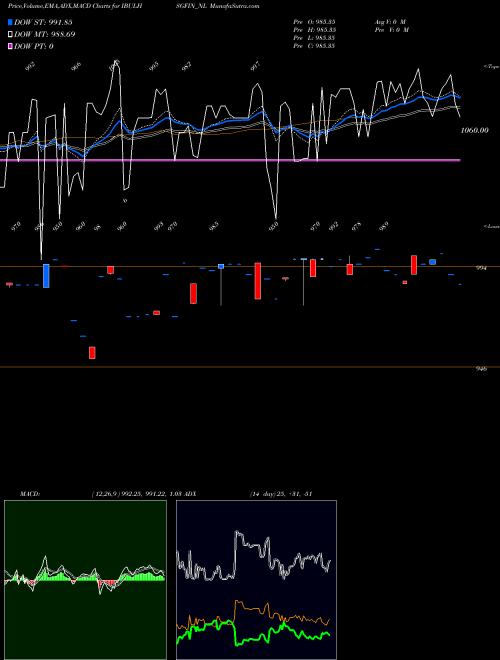Click the magenta horizontal DOW PT line
The width and height of the screenshot is (500, 660).
[230, 160]
